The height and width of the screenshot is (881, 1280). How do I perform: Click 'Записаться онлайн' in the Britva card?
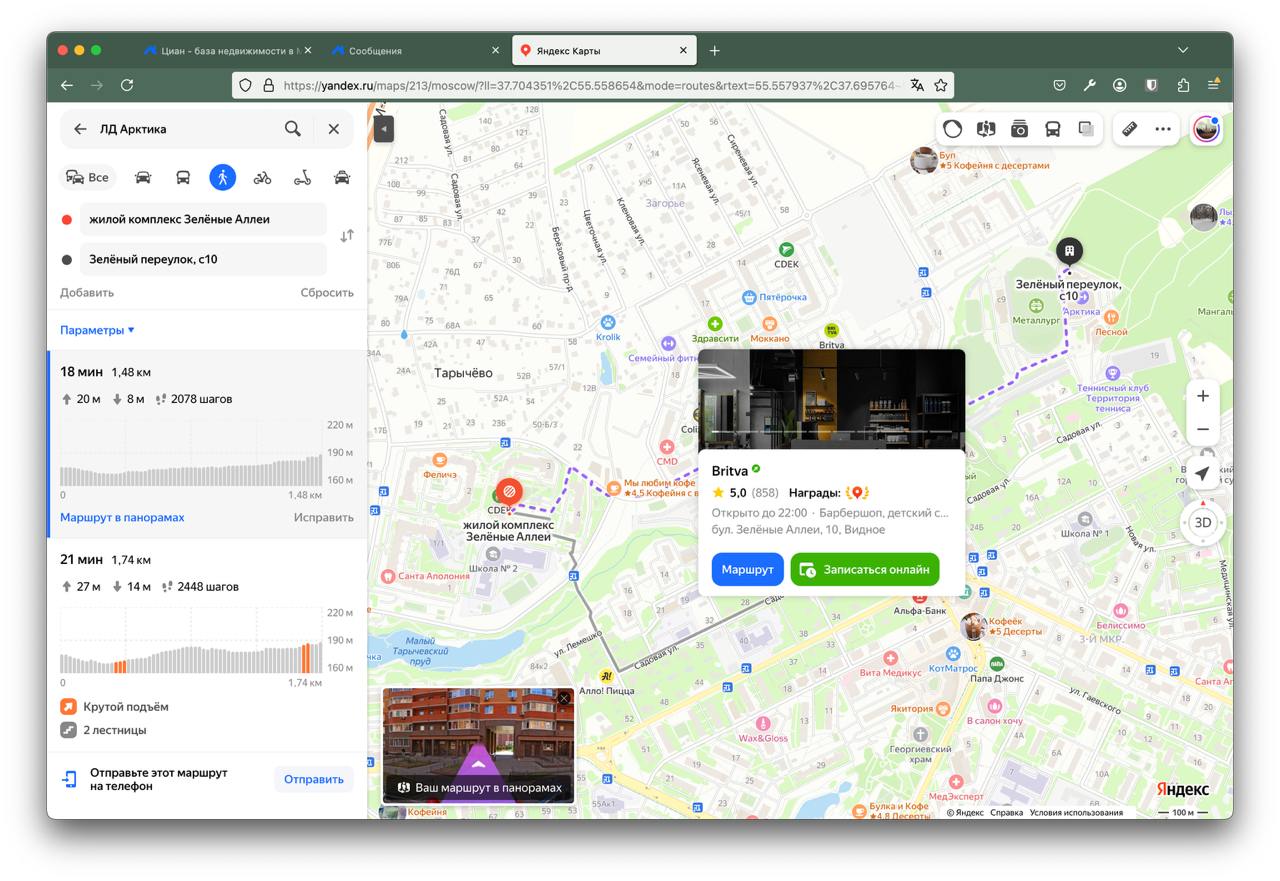pos(865,569)
